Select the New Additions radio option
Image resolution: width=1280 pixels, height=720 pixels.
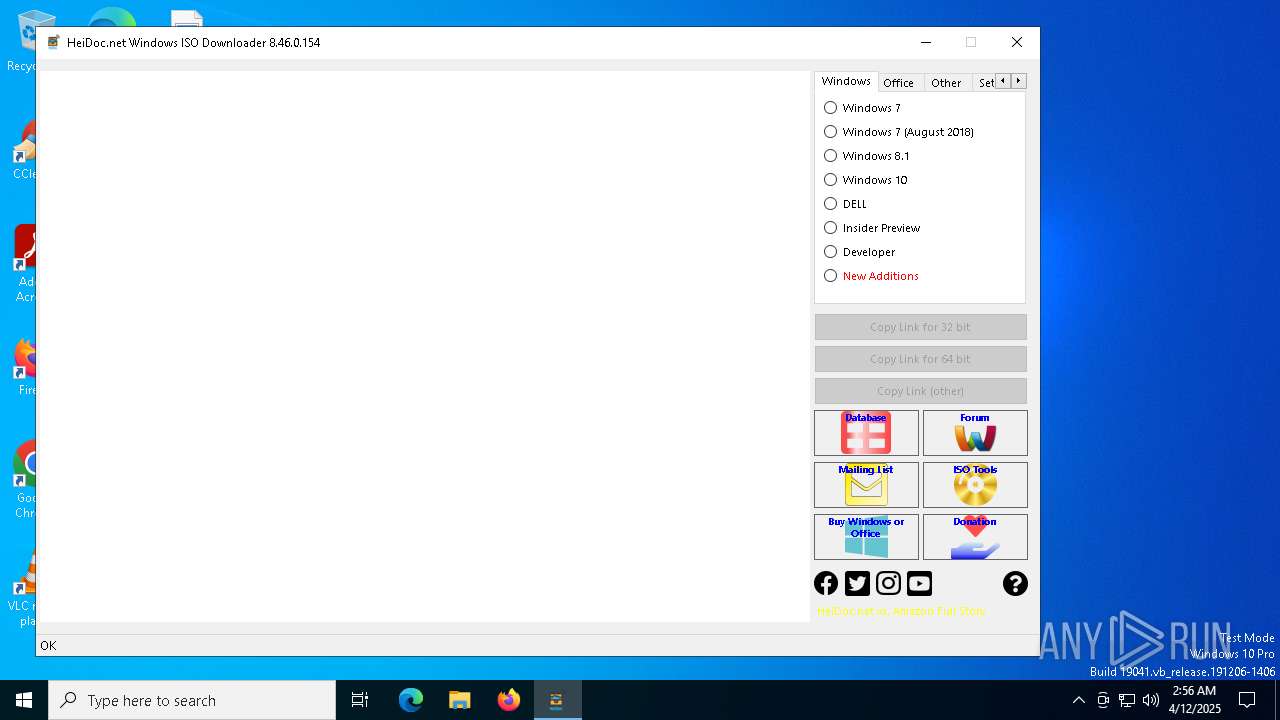[x=871, y=276]
